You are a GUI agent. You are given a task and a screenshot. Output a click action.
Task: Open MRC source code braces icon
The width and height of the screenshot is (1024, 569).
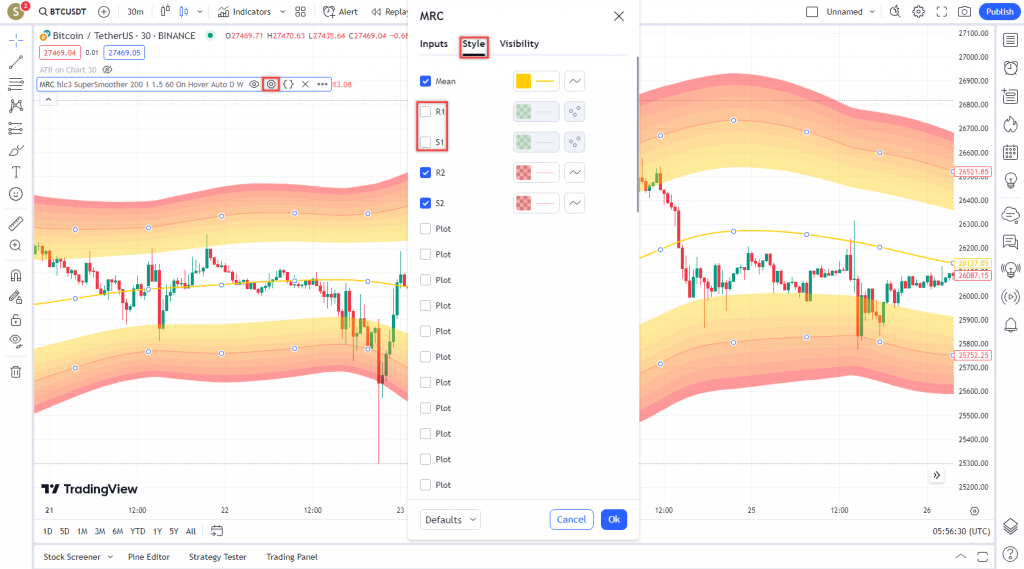click(x=288, y=84)
